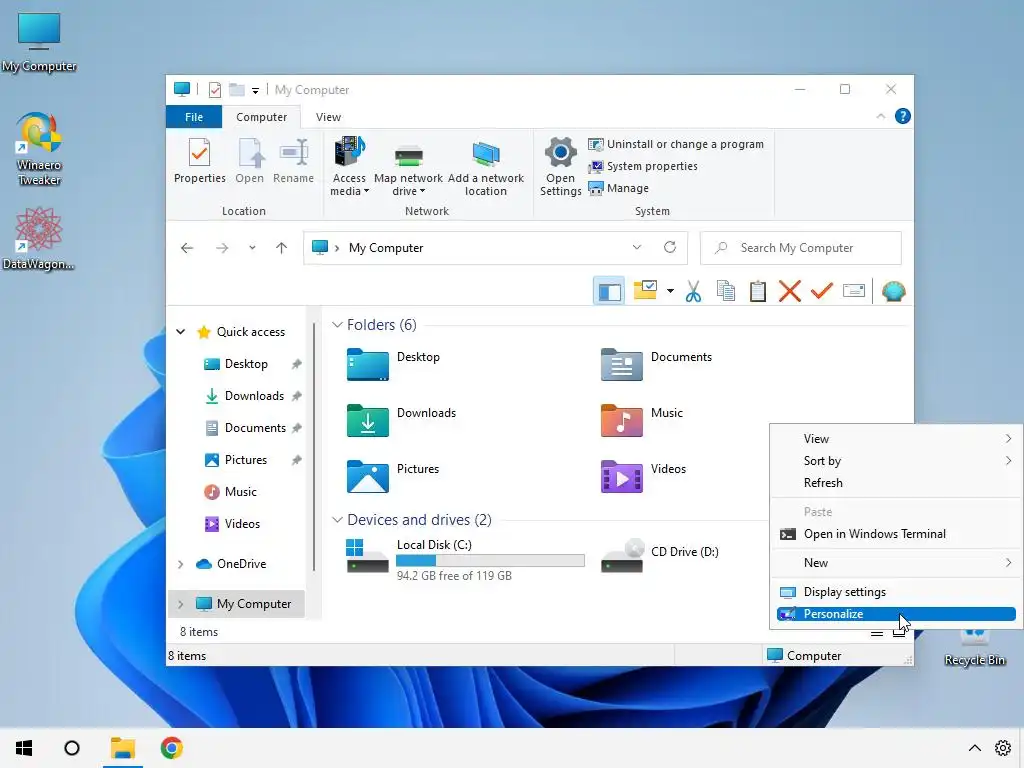Viewport: 1024px width, 768px height.
Task: Click the red X Delete icon
Action: coord(790,291)
